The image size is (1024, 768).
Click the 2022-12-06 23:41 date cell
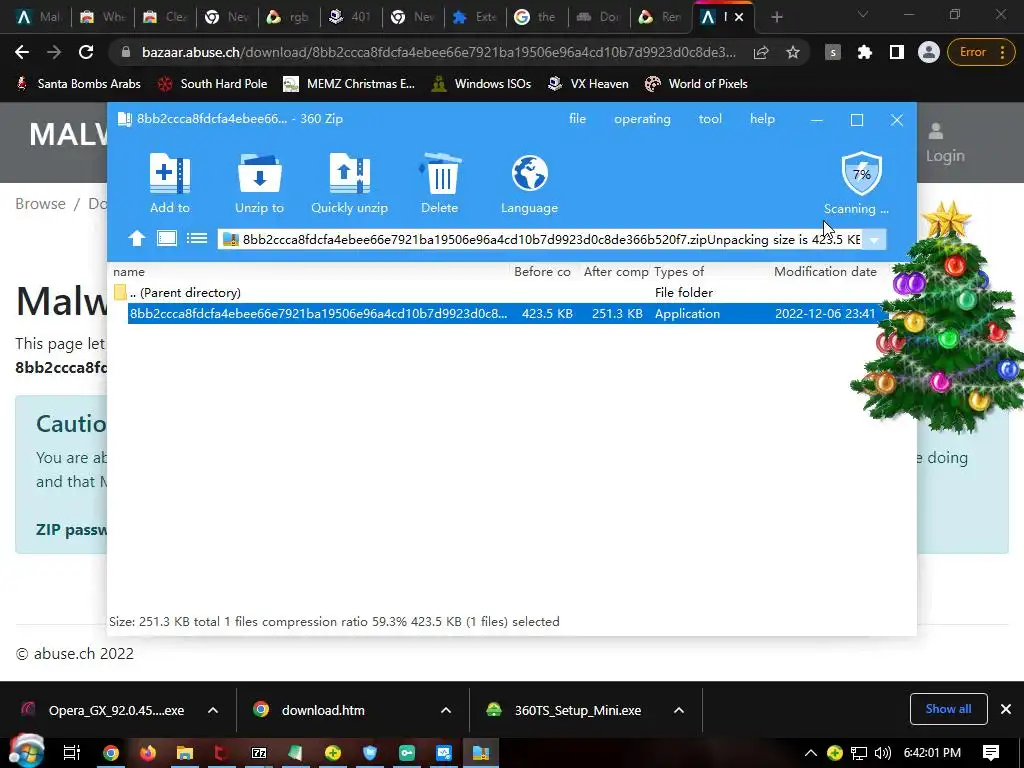[825, 313]
